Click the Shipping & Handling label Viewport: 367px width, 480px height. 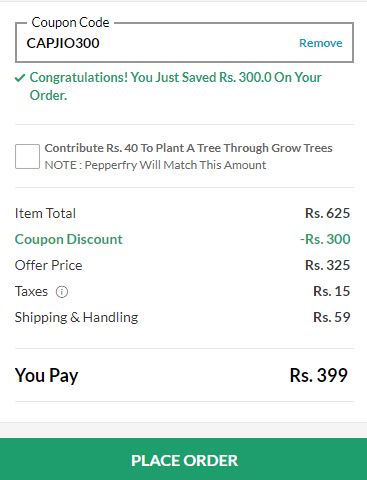[x=76, y=317]
